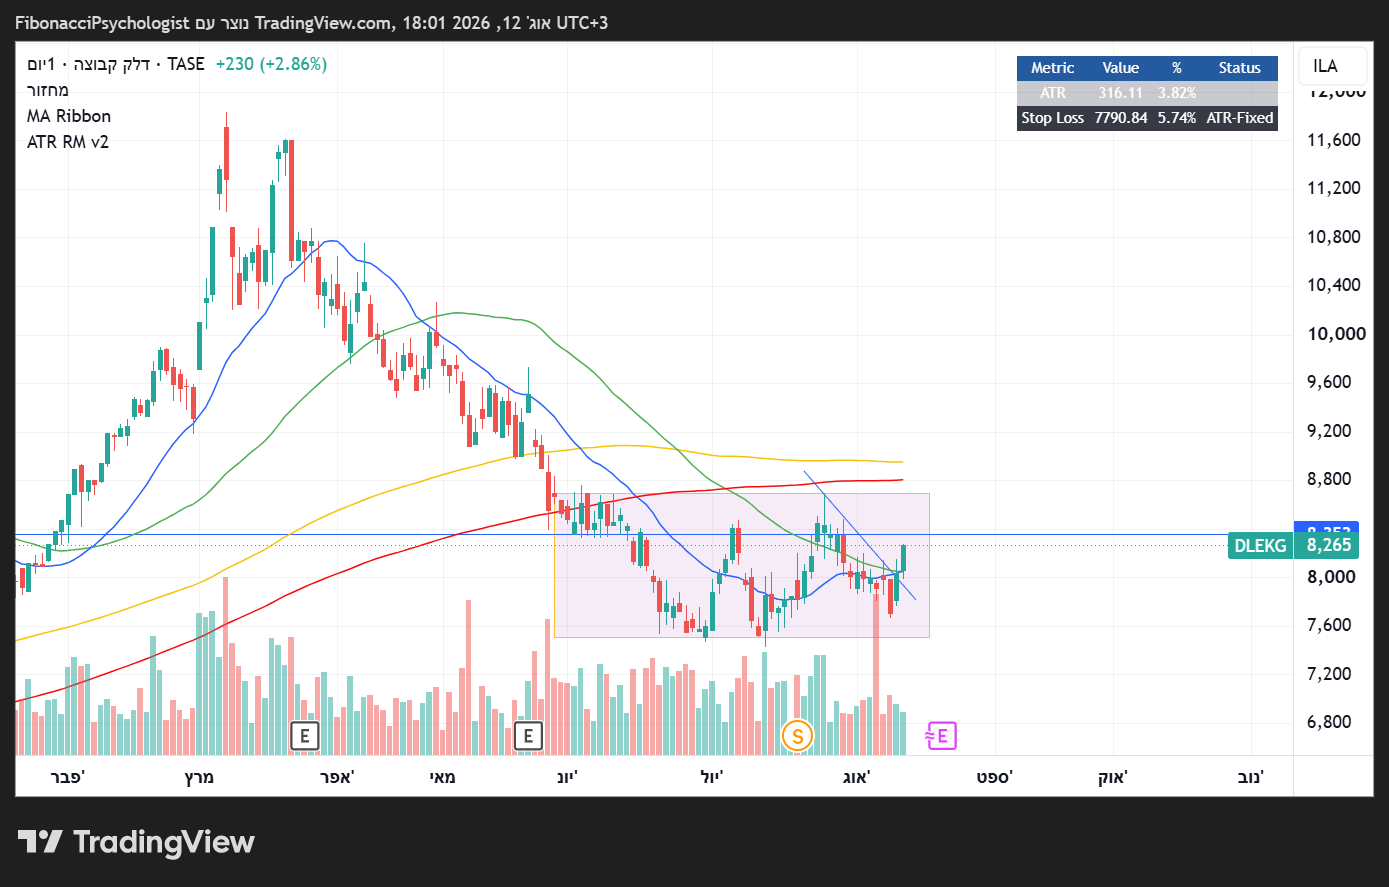Click the 9,600 price axis label
This screenshot has width=1389, height=887.
pyautogui.click(x=1331, y=382)
